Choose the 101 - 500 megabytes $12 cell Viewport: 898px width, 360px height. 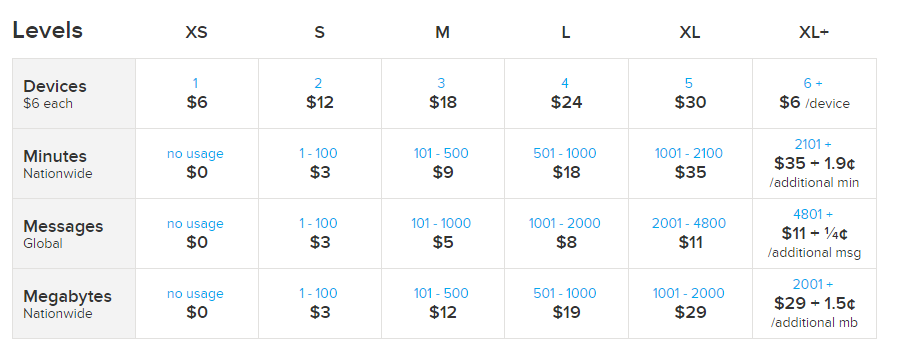[443, 304]
